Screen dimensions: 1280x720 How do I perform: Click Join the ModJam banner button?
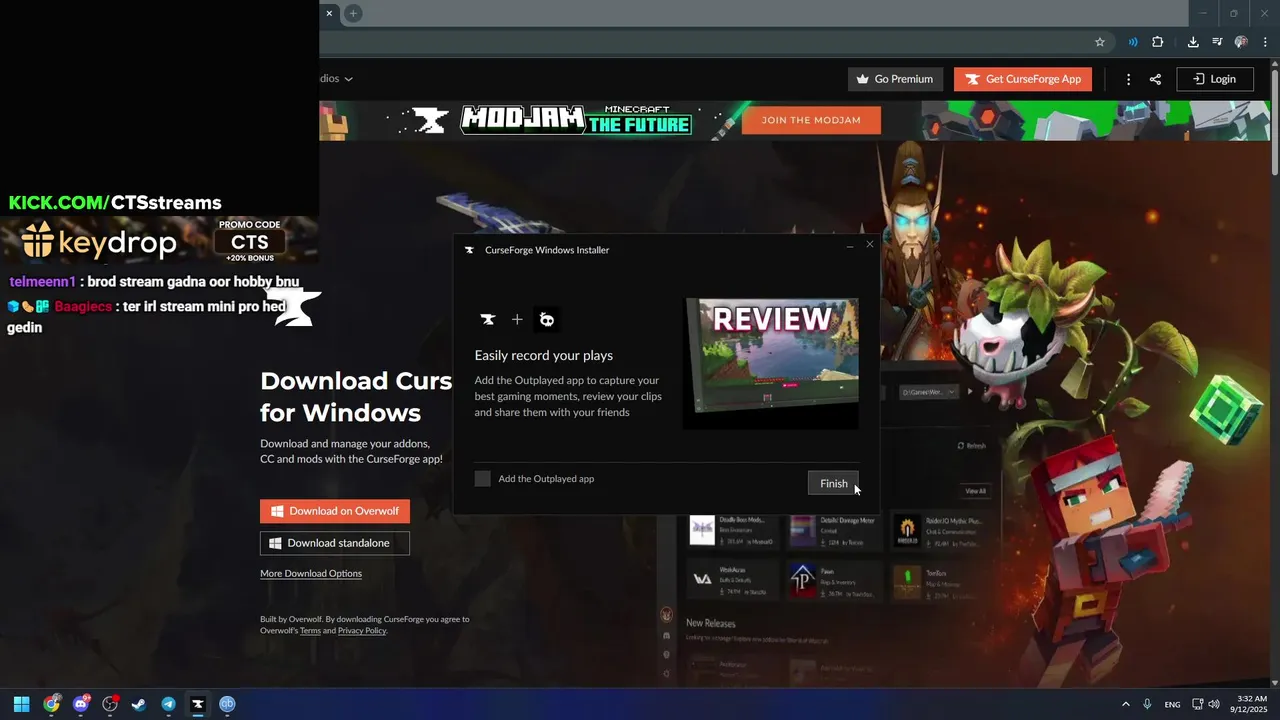(x=811, y=120)
